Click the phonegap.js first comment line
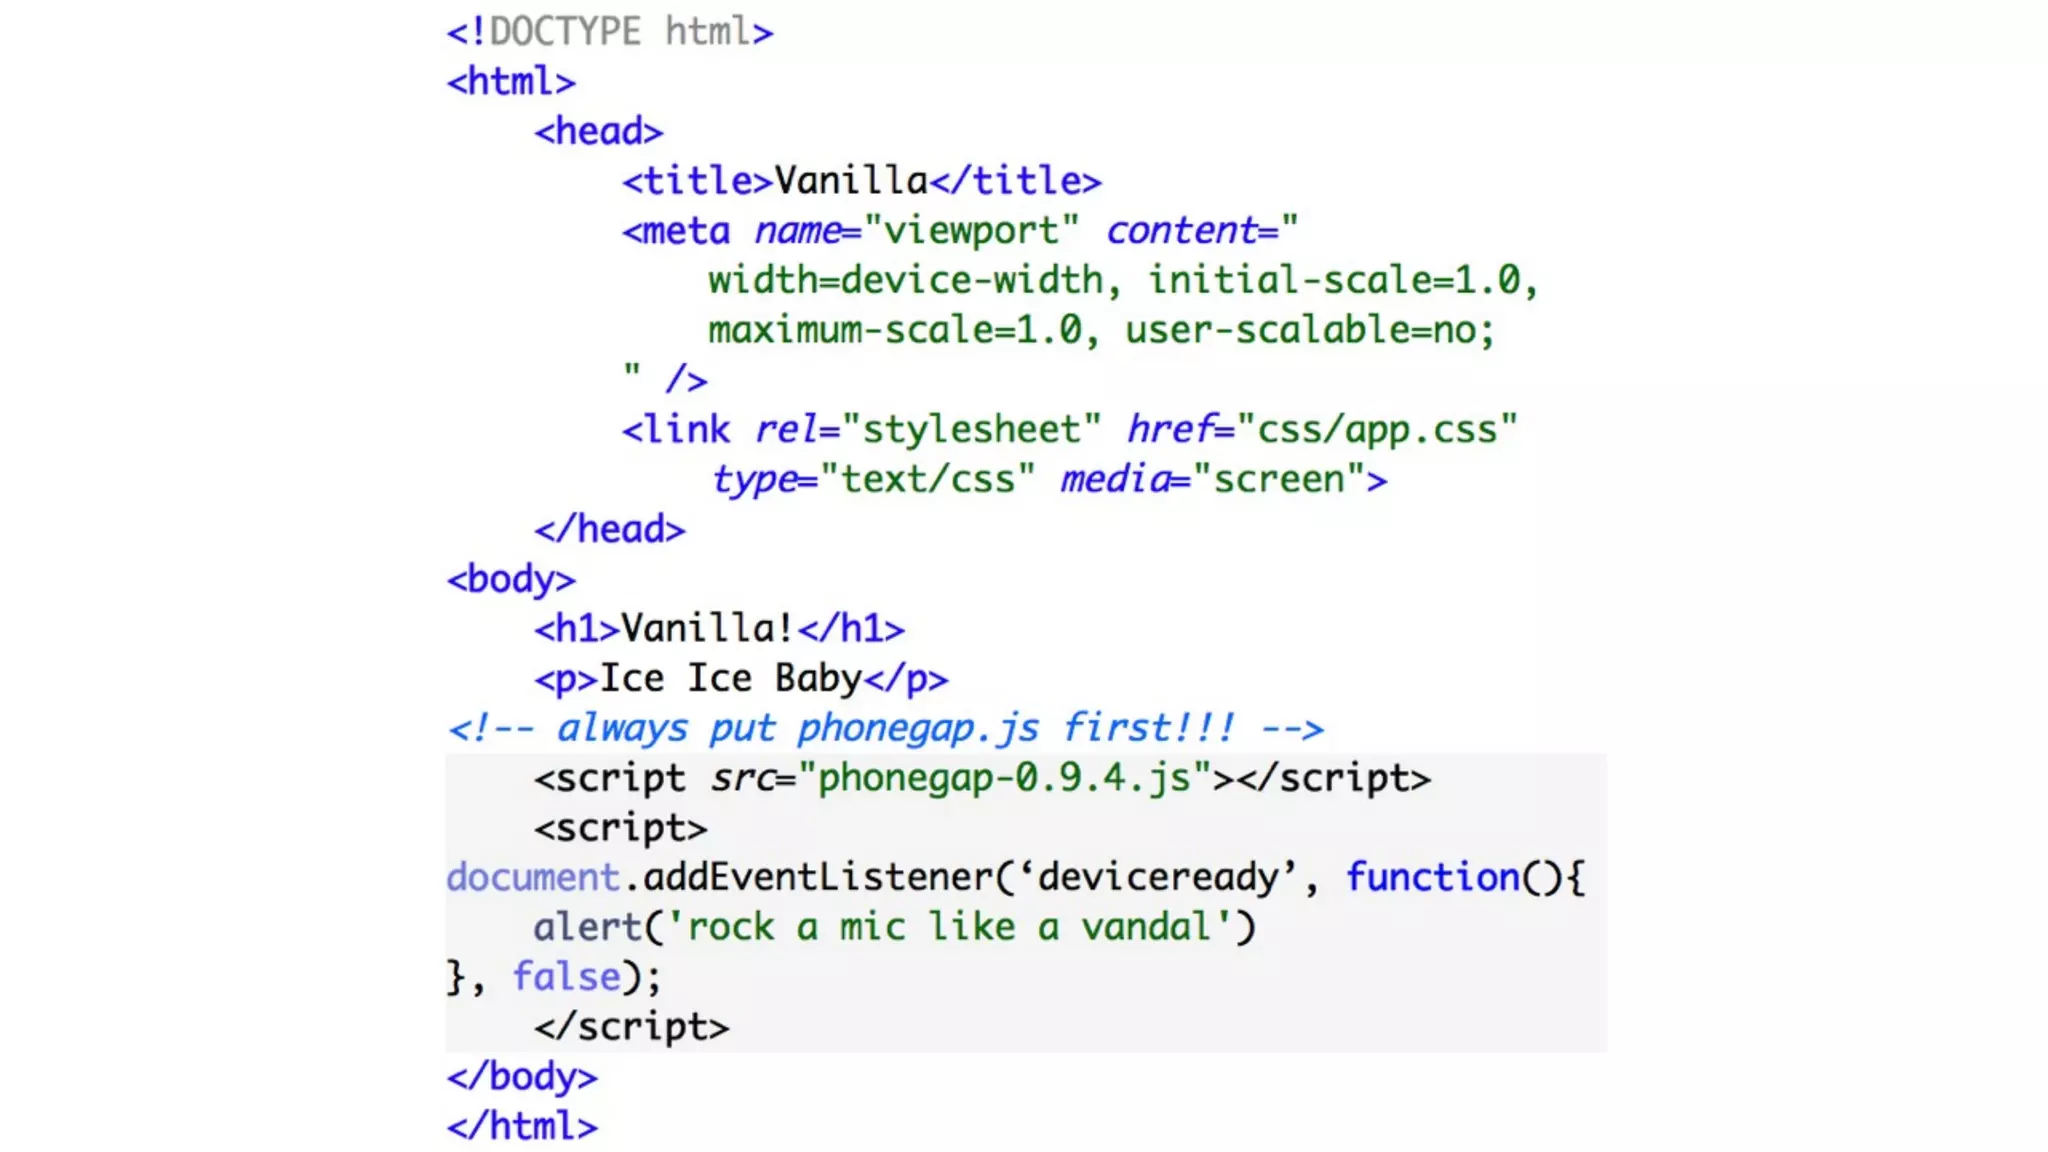 [885, 729]
